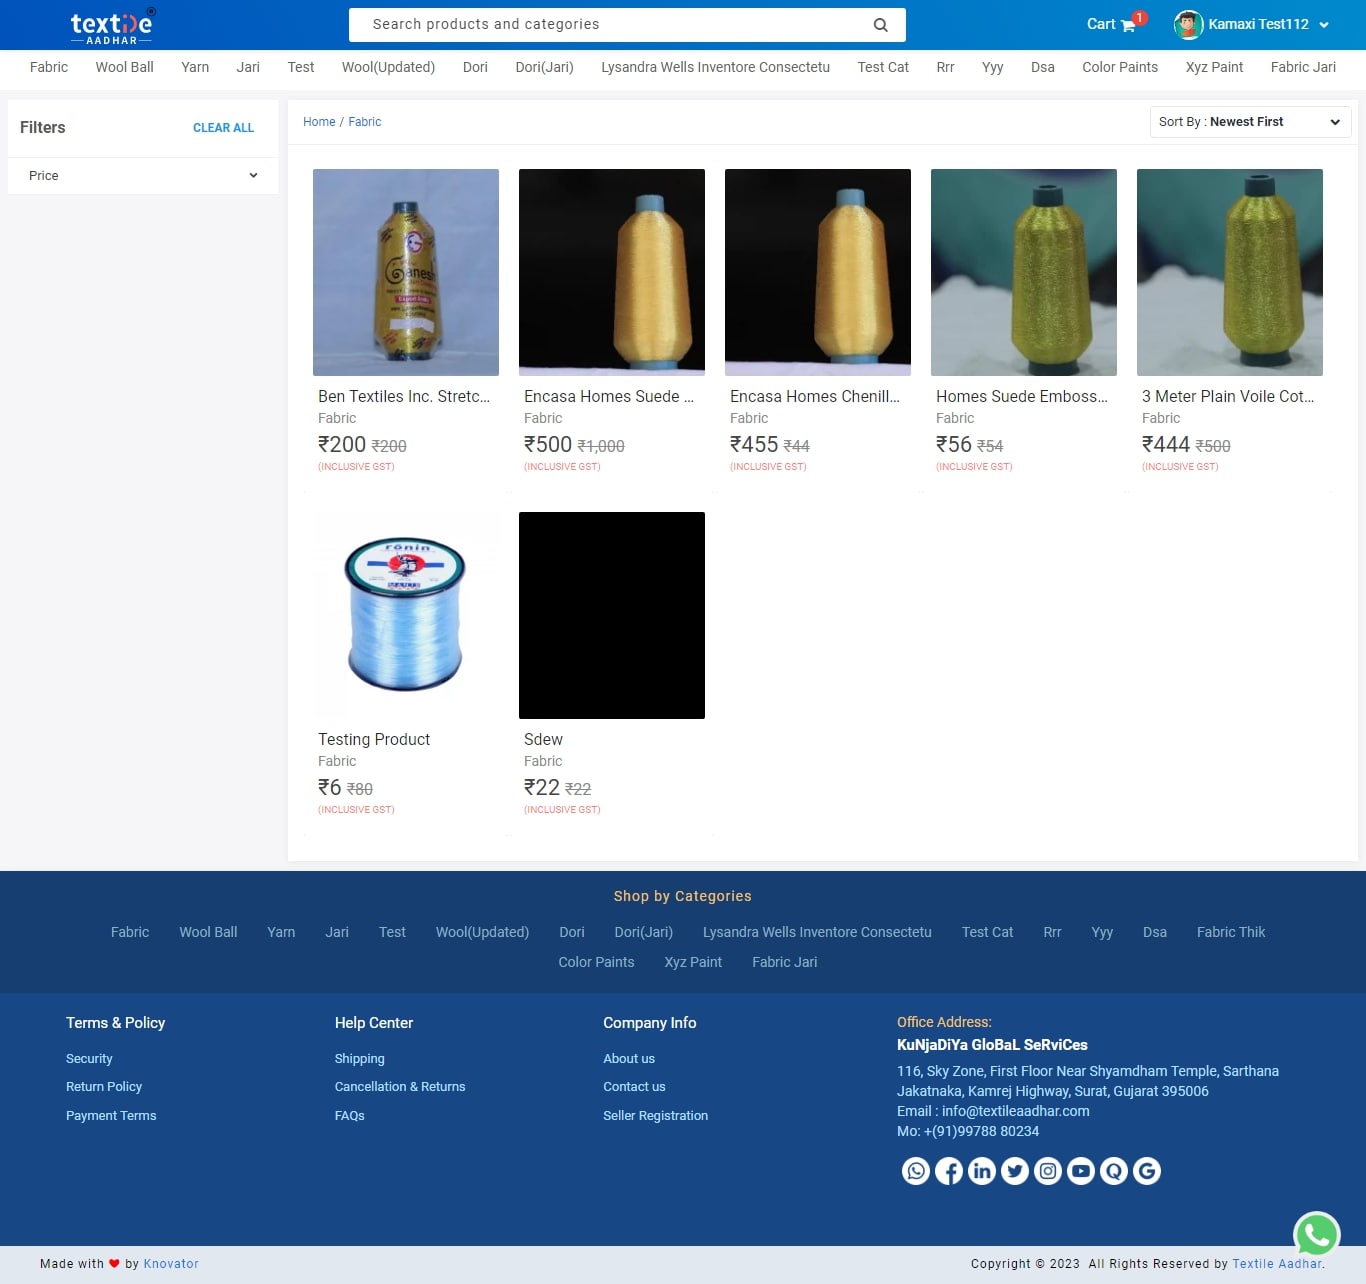Open the Instagram social icon
The width and height of the screenshot is (1366, 1284).
(1048, 1171)
